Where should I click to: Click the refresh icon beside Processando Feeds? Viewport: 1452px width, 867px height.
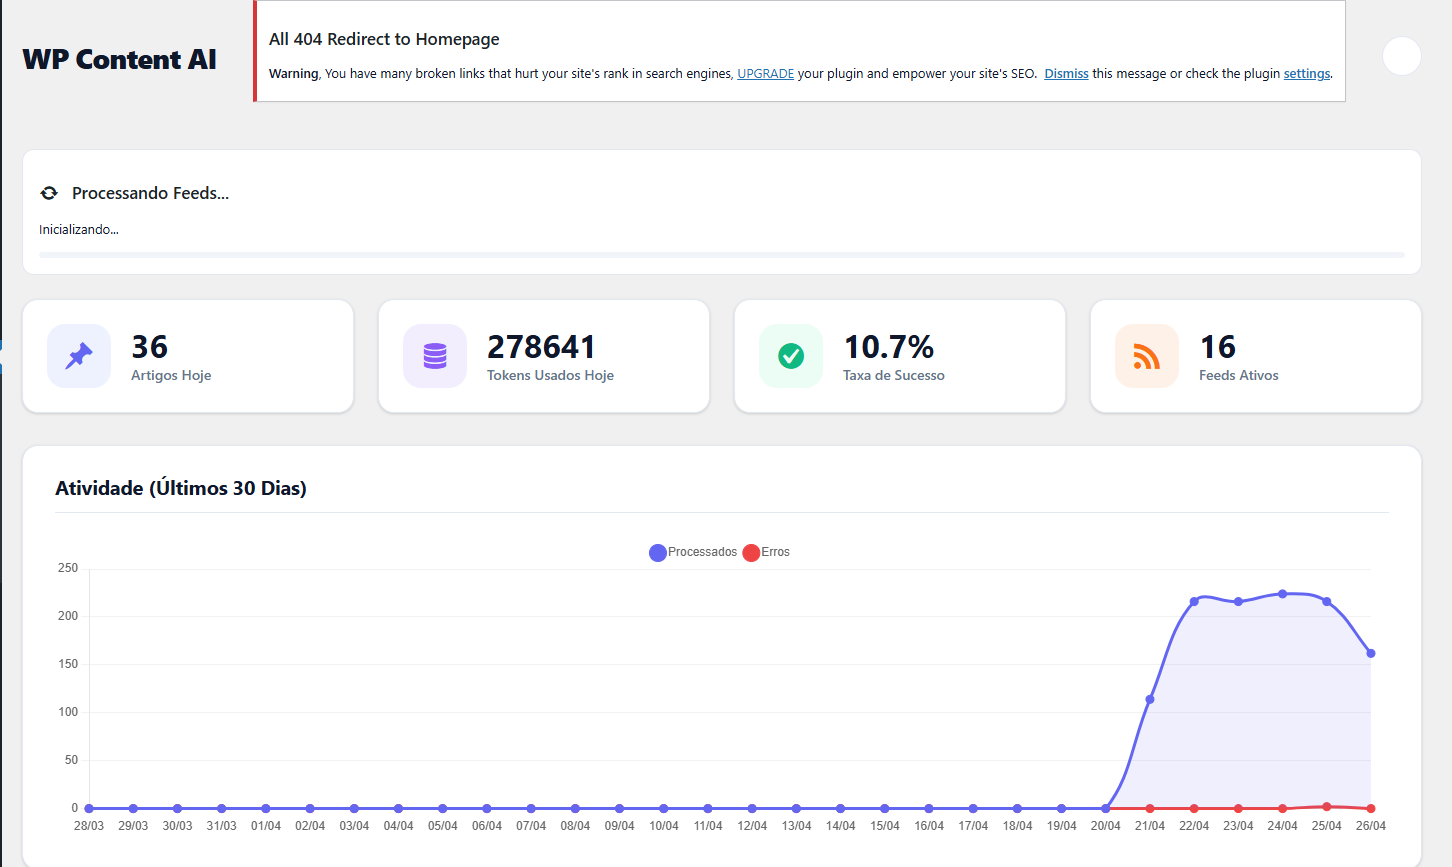[49, 193]
